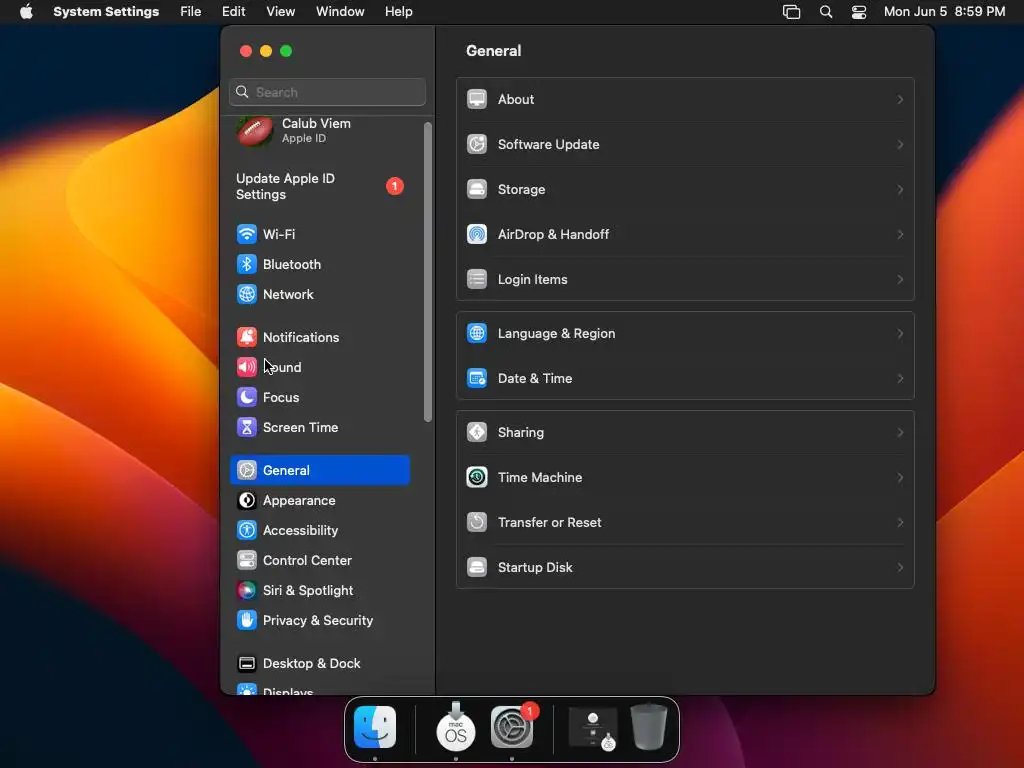Expand Startup Disk chevron
The image size is (1024, 768).
[900, 567]
